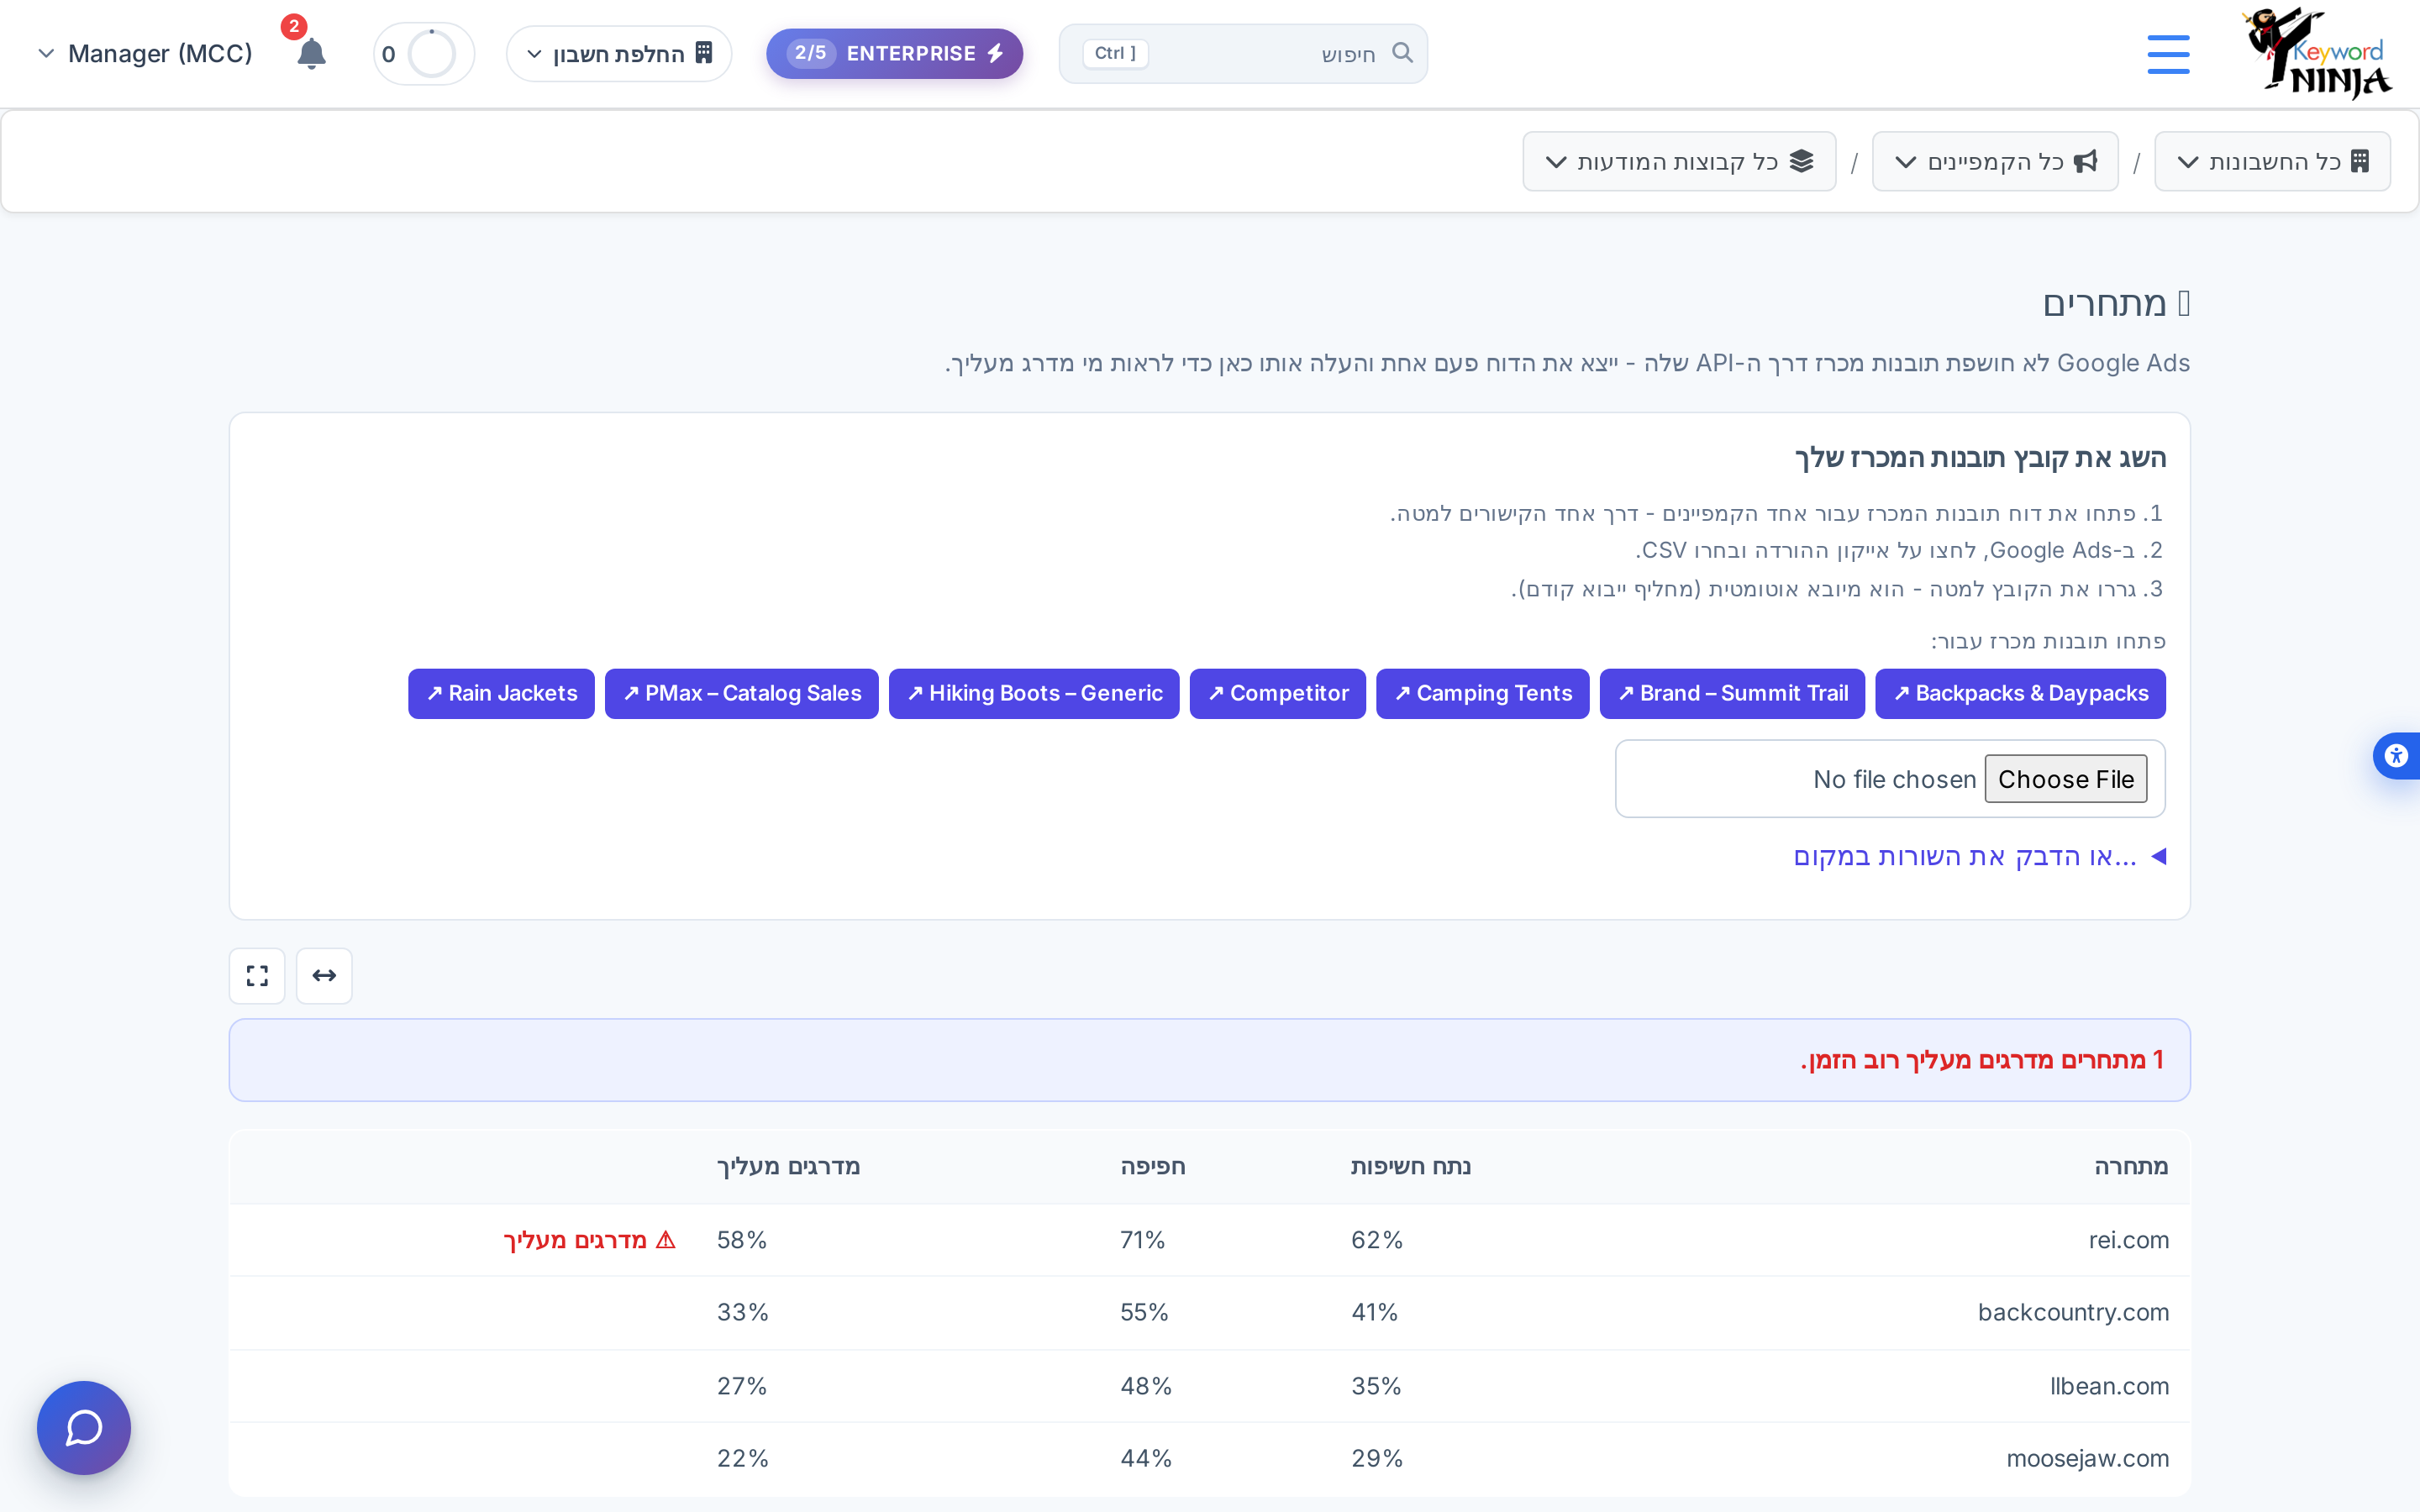Expand the paste rows section (או הדבק את השורות במקום)

(x=1980, y=856)
